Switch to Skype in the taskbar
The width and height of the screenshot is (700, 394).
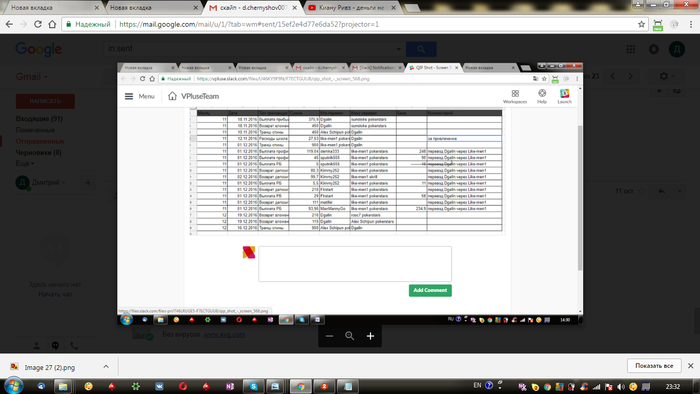tap(254, 386)
